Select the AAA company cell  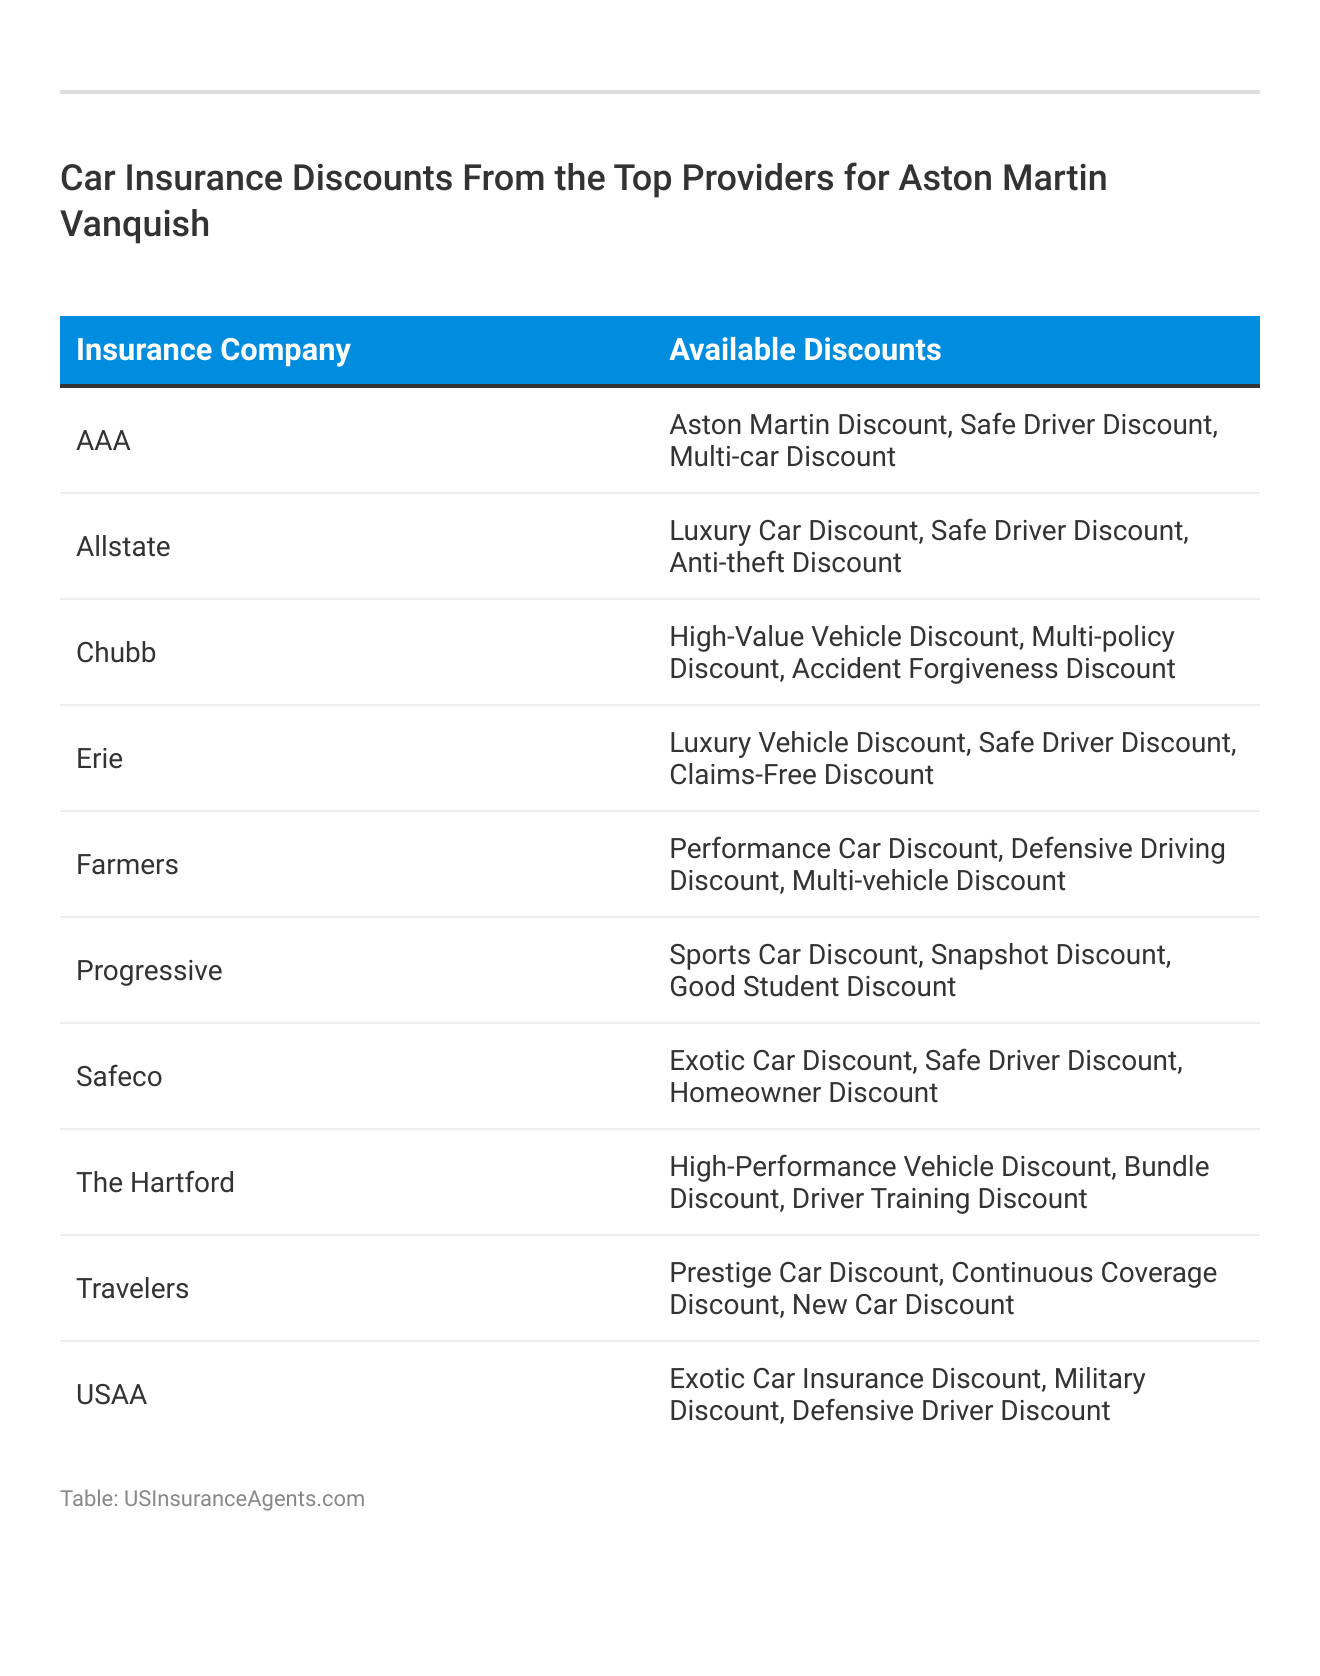(104, 441)
